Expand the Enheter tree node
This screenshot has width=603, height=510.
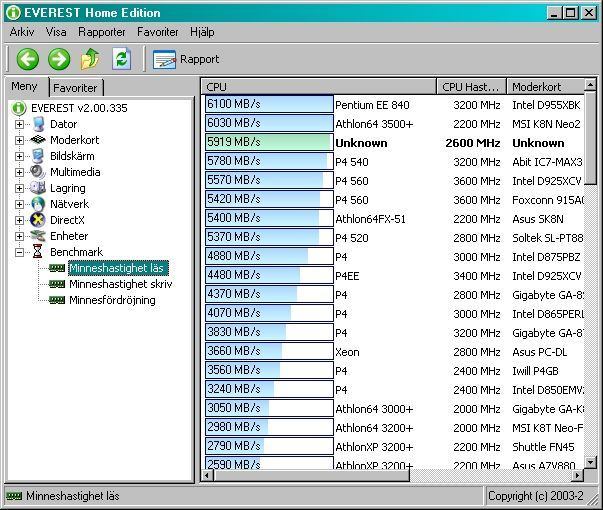point(19,236)
